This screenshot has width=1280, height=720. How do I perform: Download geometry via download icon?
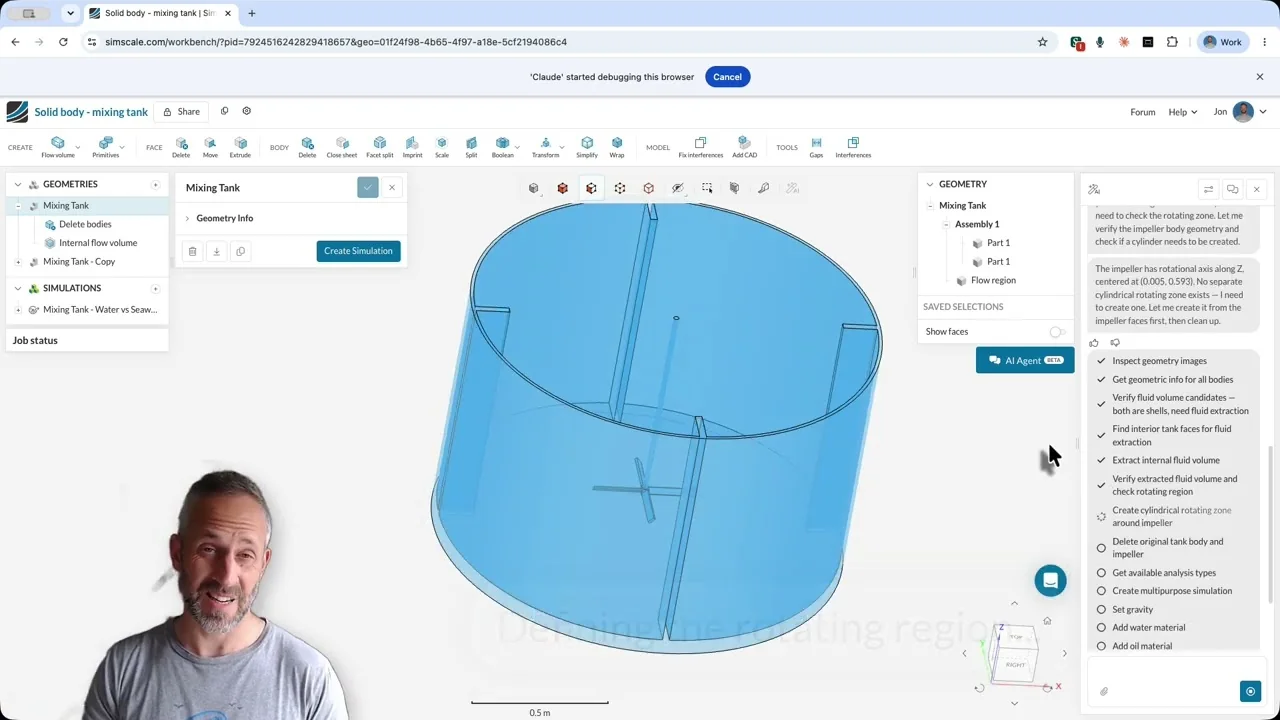click(x=216, y=251)
